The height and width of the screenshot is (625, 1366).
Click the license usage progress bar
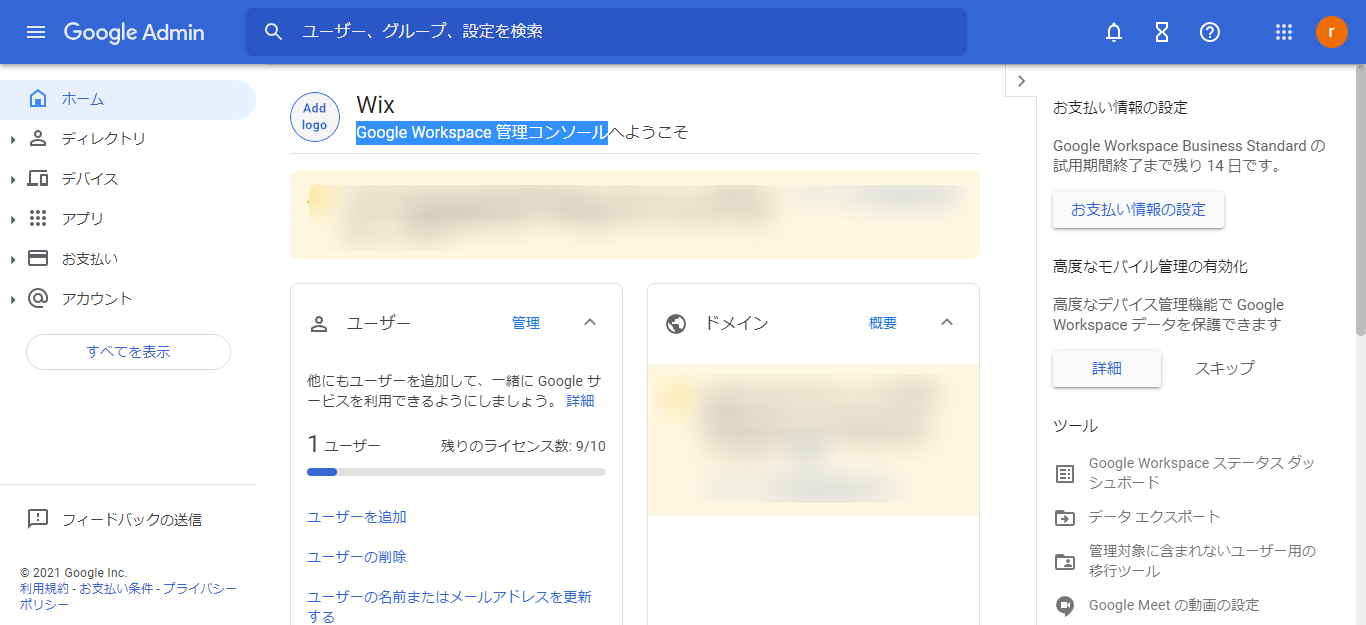point(456,472)
